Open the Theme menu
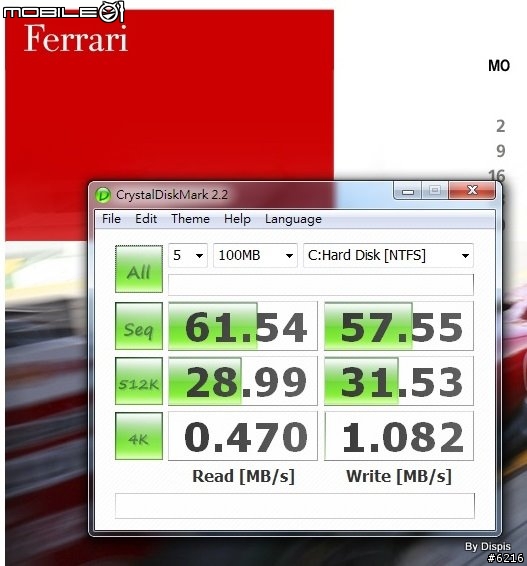This screenshot has height=566, width=527. (x=190, y=219)
